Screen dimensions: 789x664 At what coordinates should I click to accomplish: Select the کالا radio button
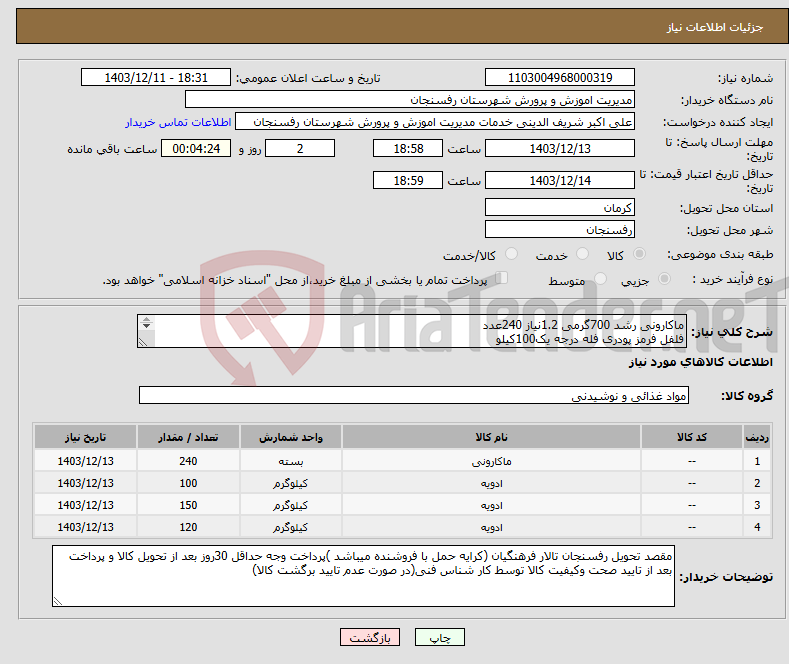pos(639,254)
